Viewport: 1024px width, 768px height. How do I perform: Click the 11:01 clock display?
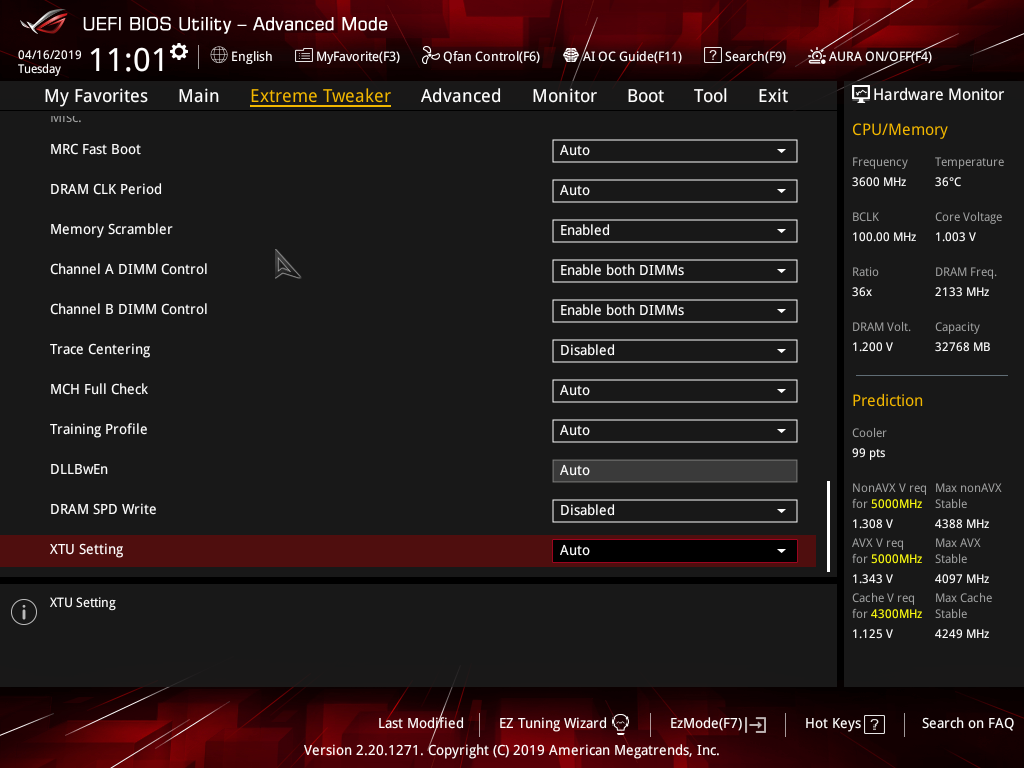(x=127, y=60)
